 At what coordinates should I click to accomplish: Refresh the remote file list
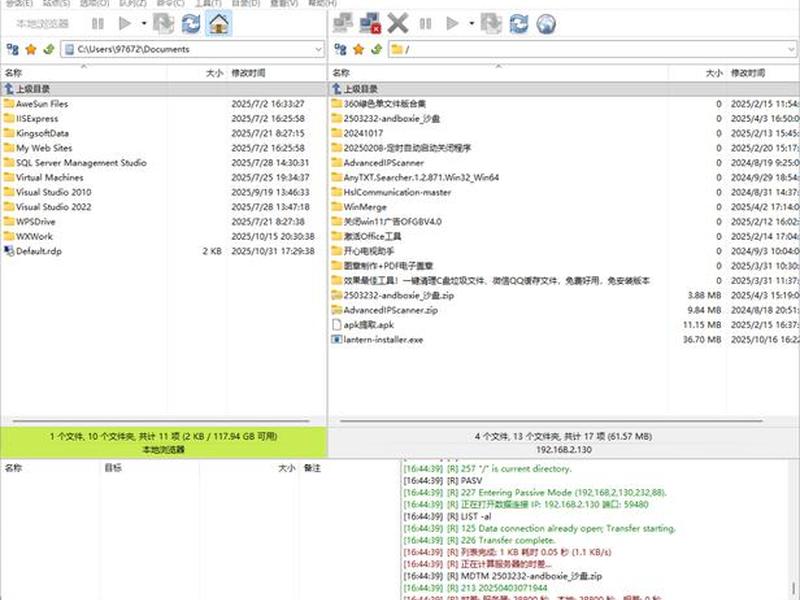(x=519, y=23)
